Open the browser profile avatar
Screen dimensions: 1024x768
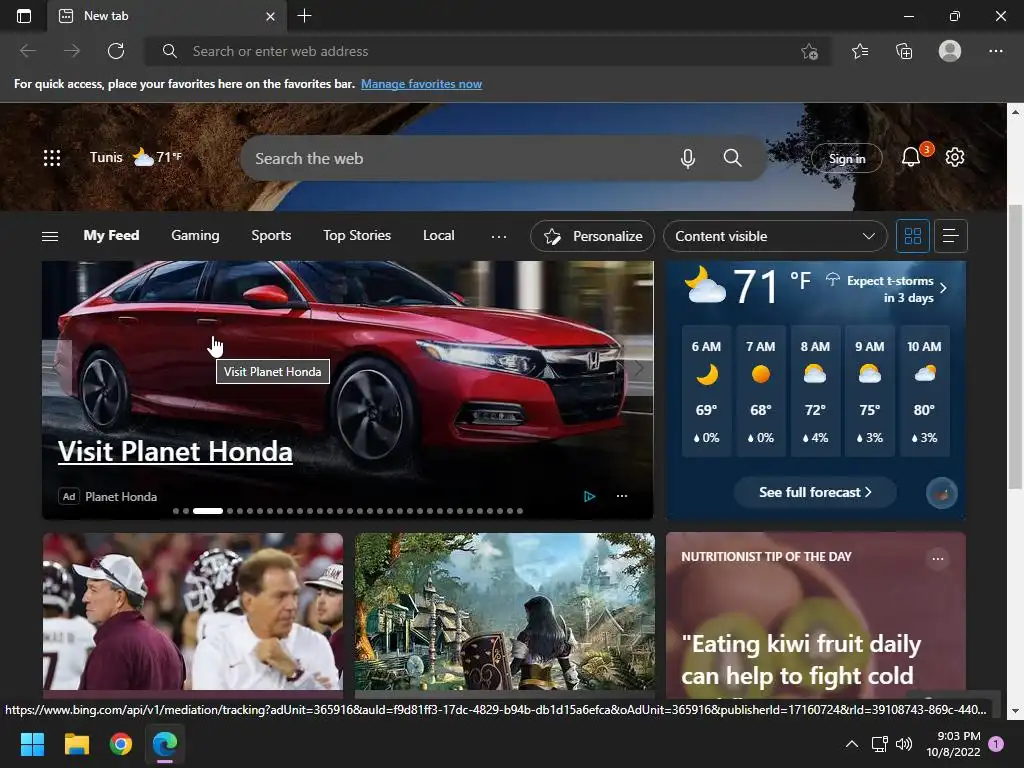click(950, 51)
